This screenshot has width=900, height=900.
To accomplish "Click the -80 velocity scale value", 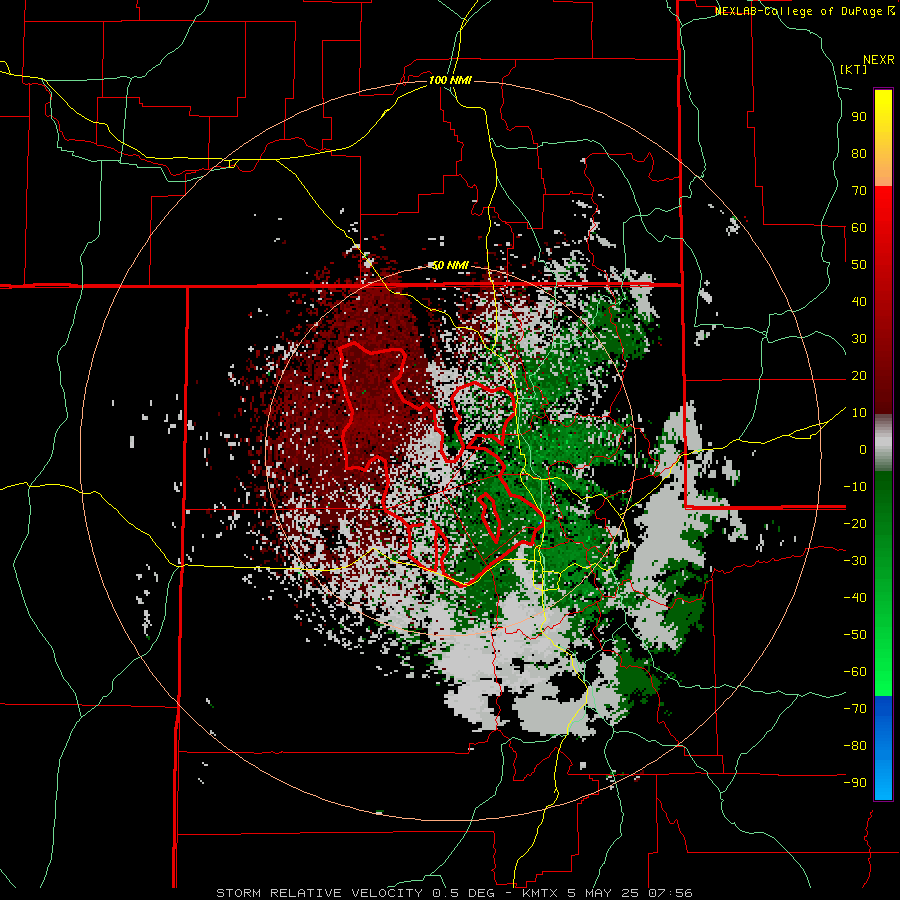I will [x=855, y=746].
